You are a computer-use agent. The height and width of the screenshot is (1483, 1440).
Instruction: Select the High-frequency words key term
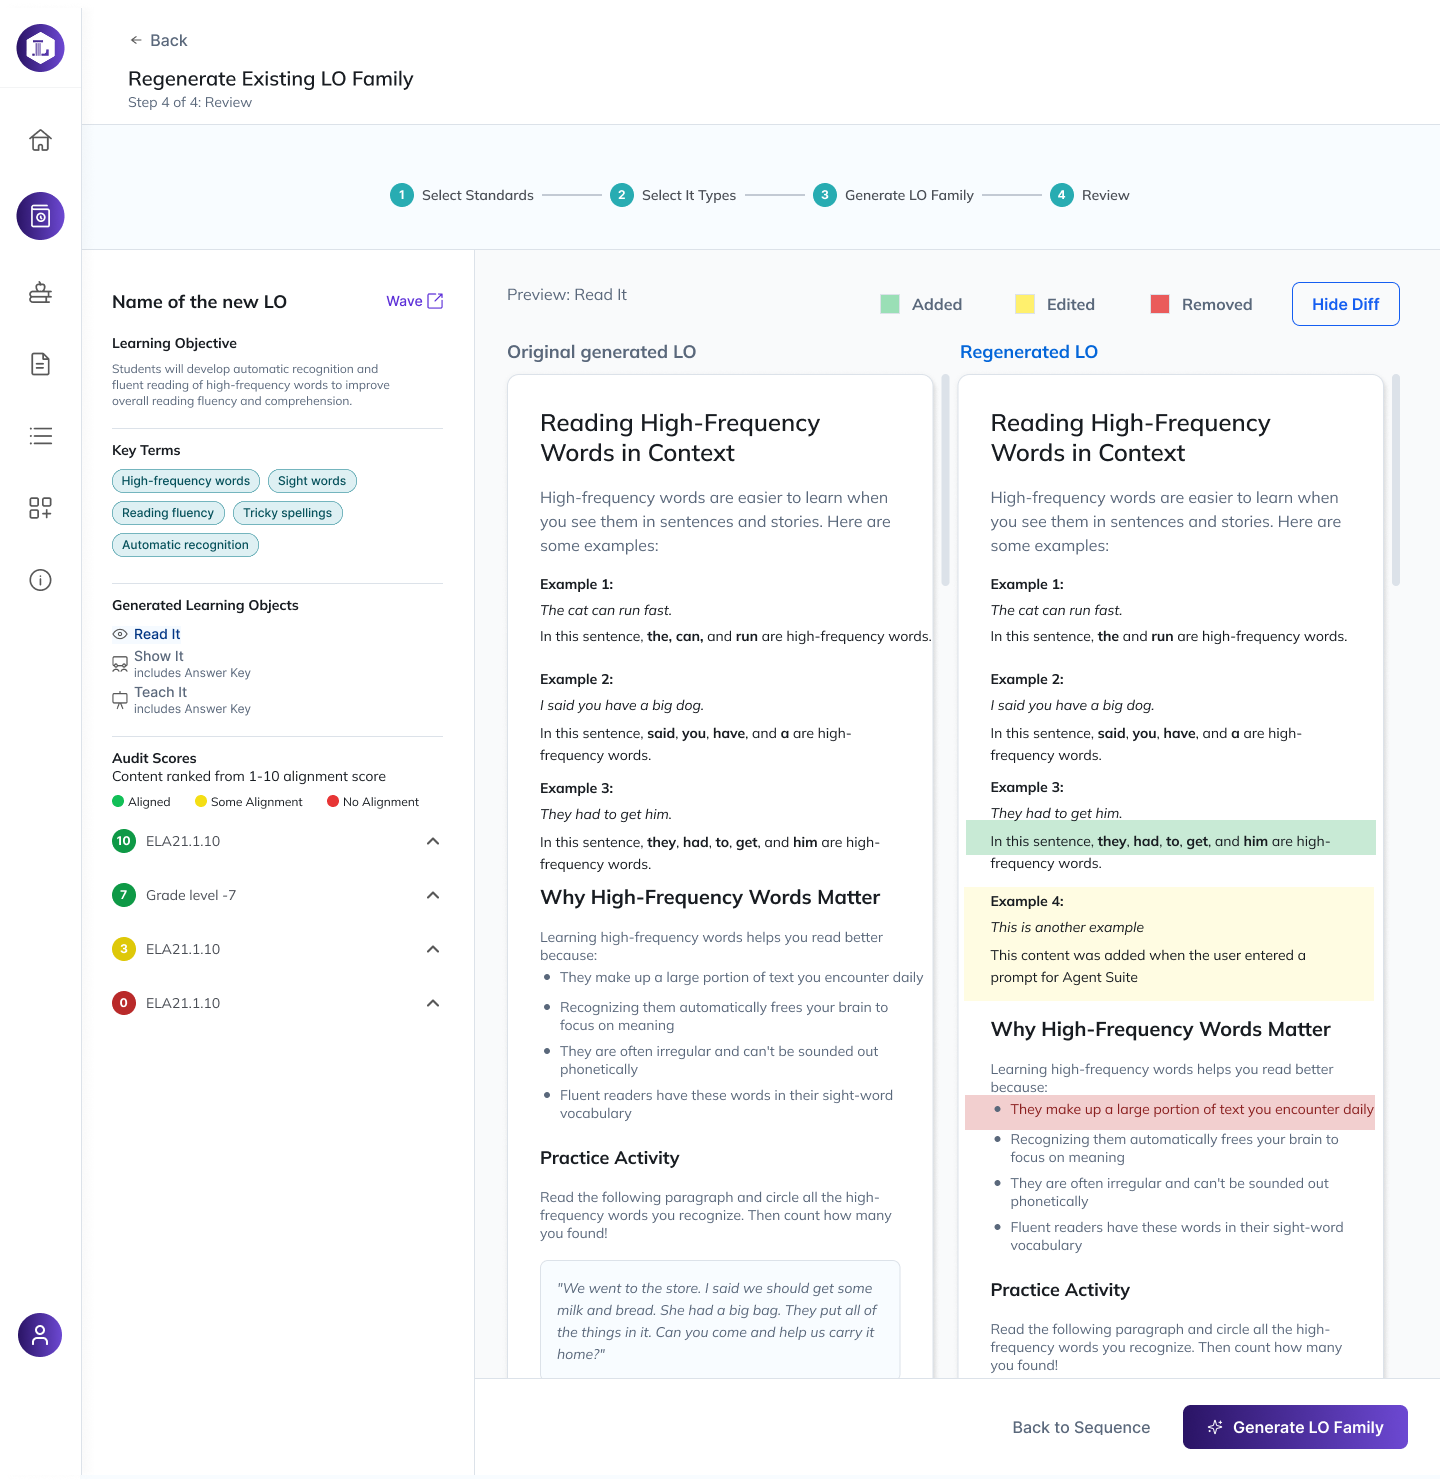pyautogui.click(x=186, y=481)
